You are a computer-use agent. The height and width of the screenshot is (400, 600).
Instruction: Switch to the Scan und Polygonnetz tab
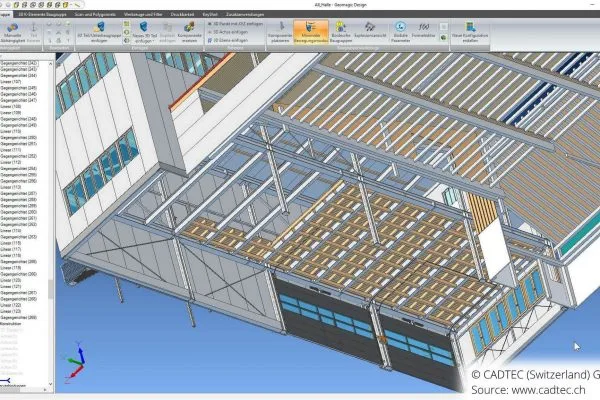[x=95, y=15]
